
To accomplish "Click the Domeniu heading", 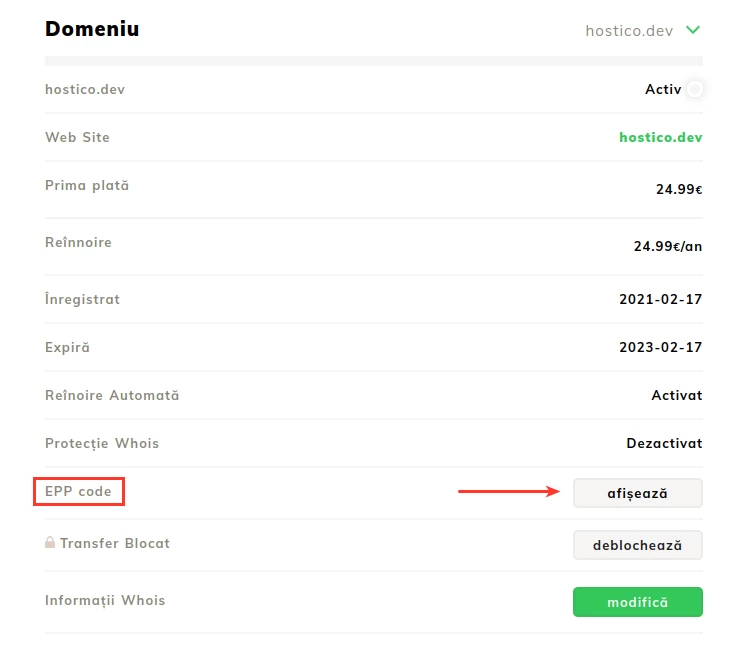I will (x=92, y=29).
